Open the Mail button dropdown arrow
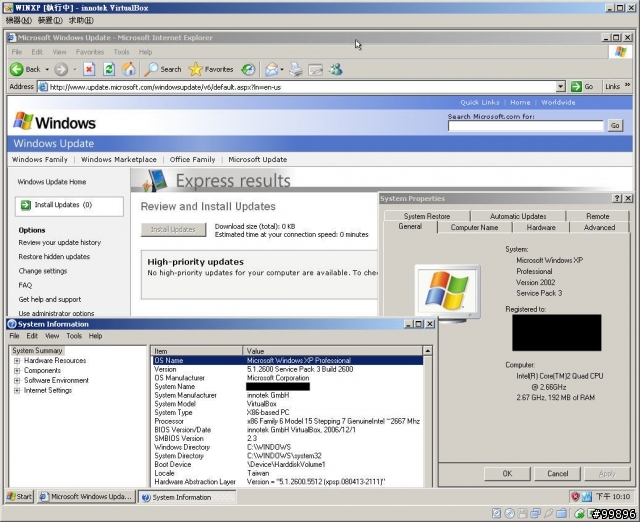 pos(282,70)
